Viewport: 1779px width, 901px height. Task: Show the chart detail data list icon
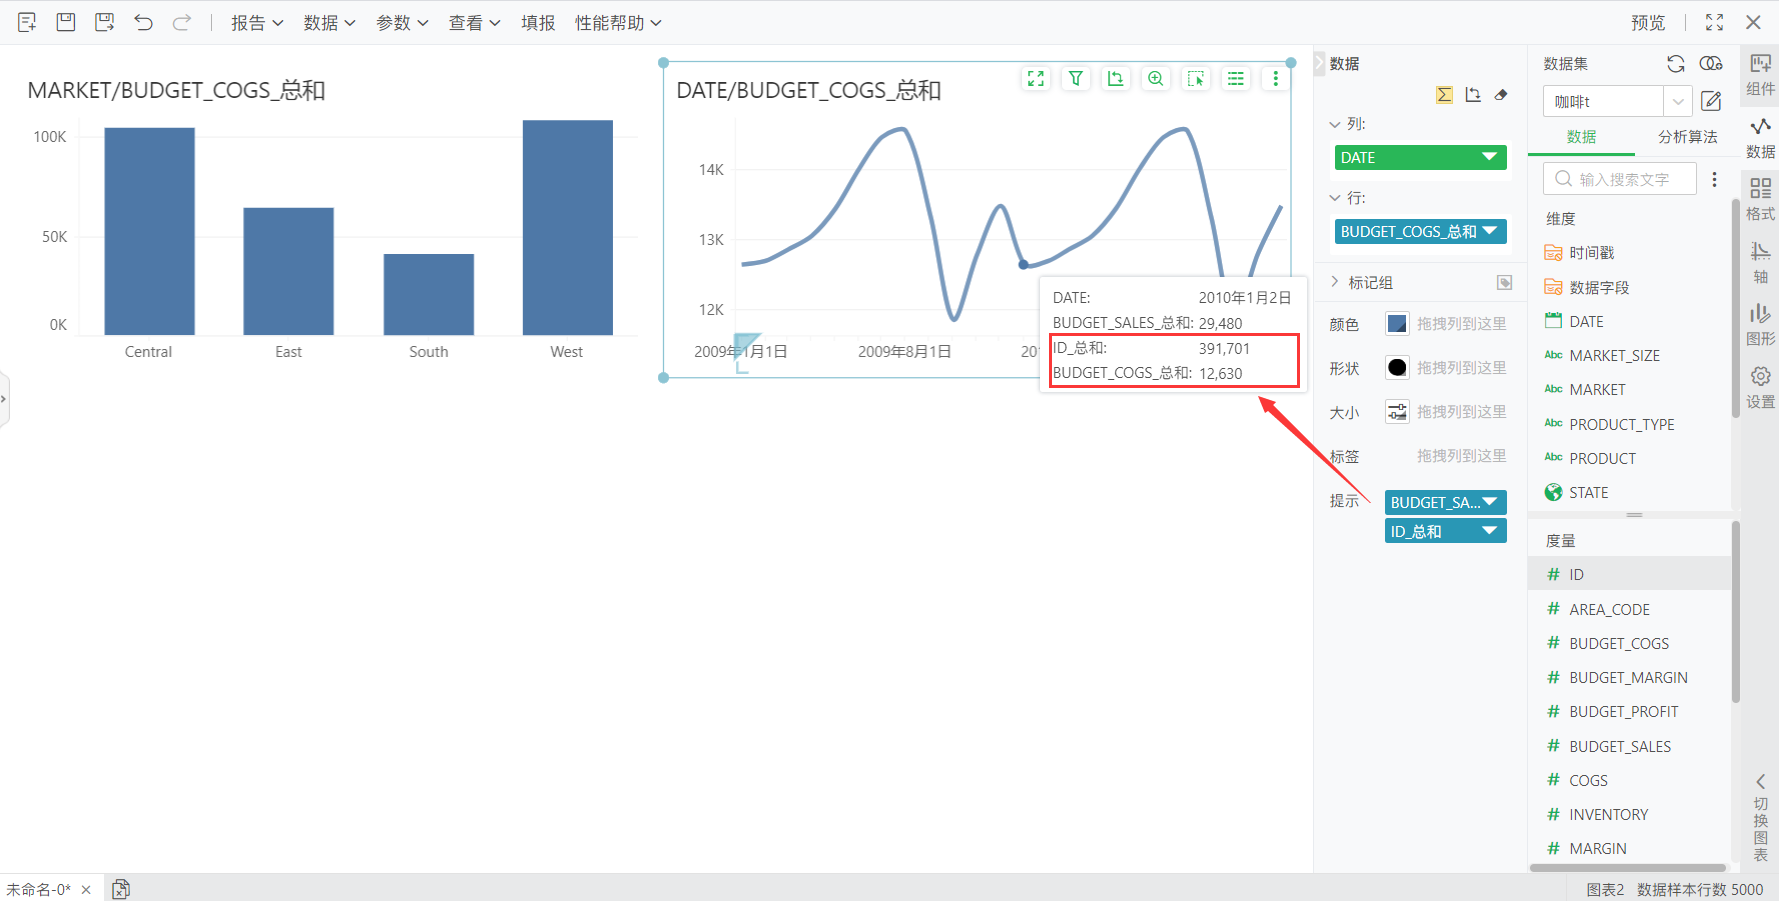click(x=1236, y=78)
